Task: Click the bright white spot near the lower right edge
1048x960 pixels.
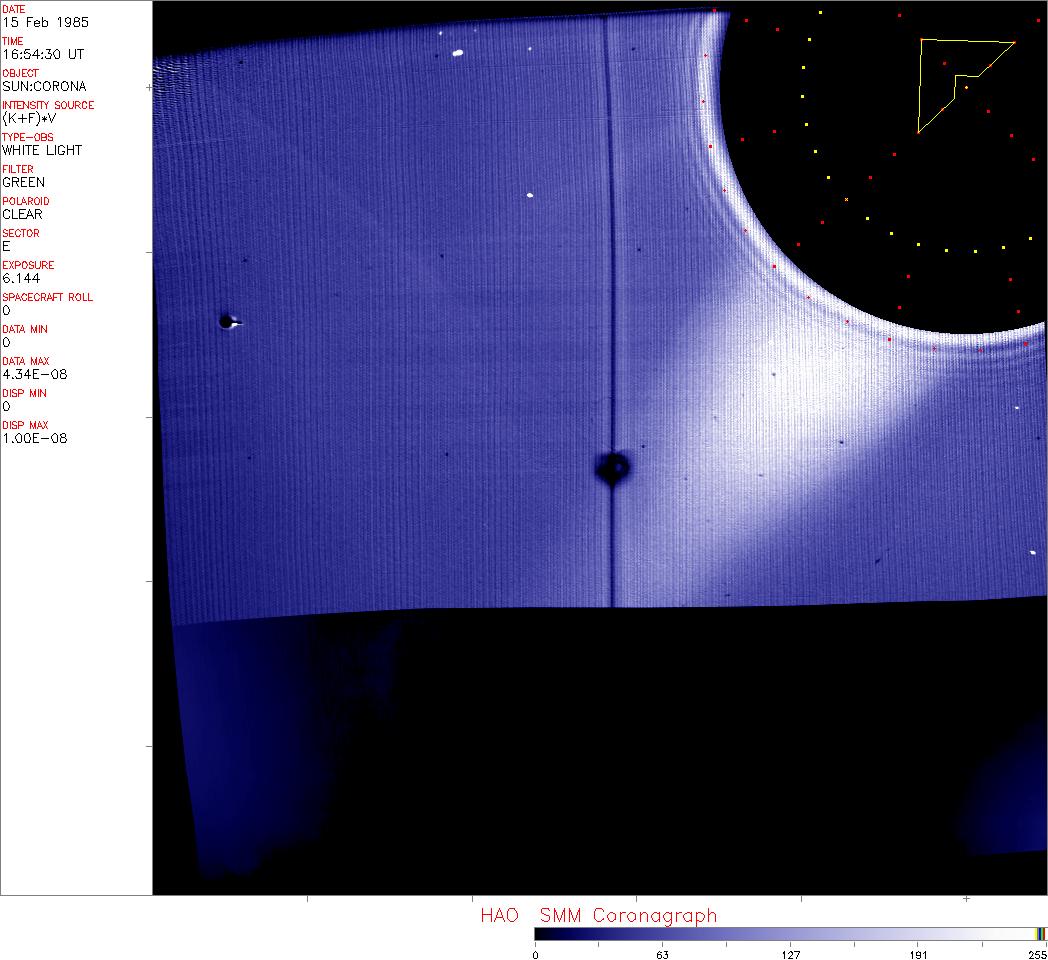Action: [1032, 551]
